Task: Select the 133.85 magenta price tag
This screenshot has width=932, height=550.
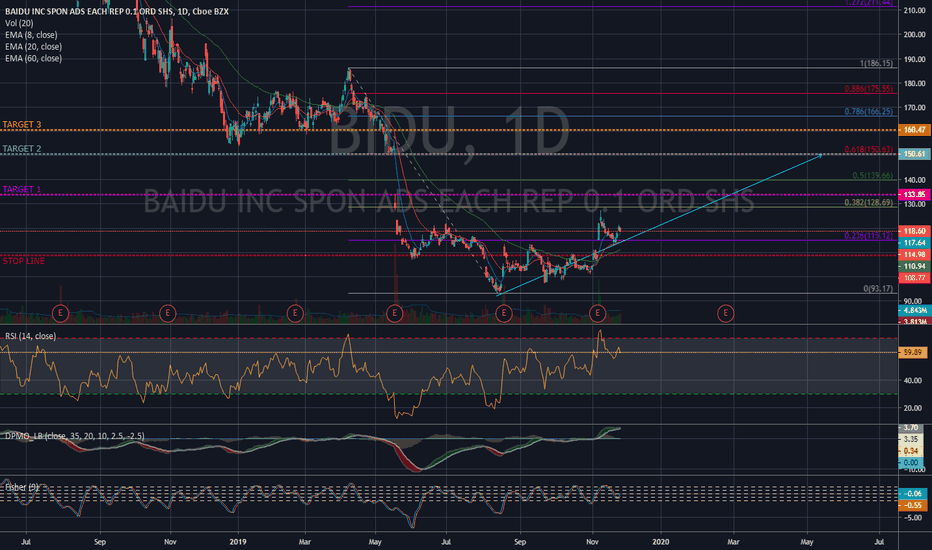Action: click(914, 194)
